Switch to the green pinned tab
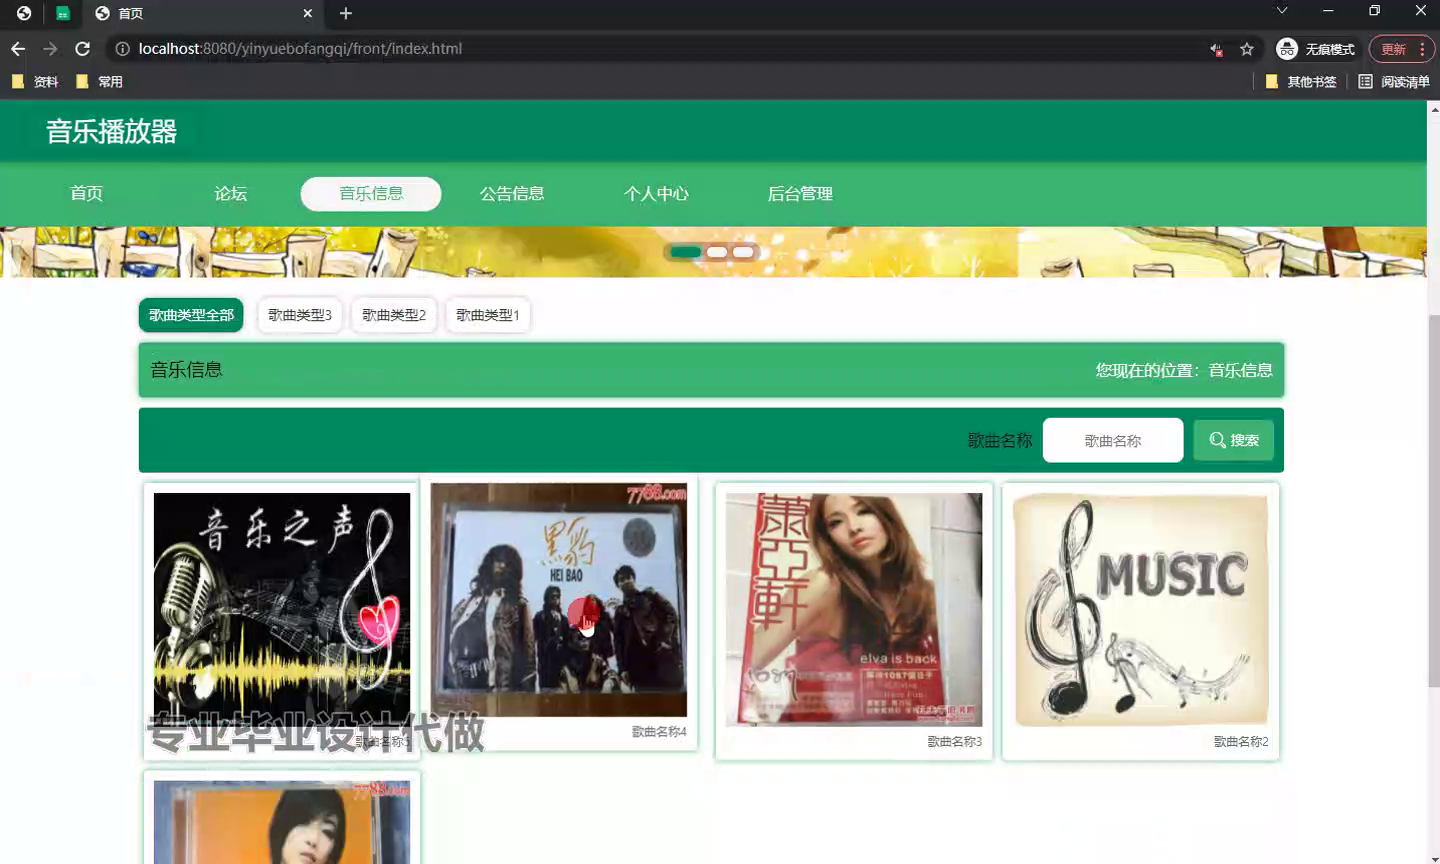The width and height of the screenshot is (1440, 864). point(63,13)
